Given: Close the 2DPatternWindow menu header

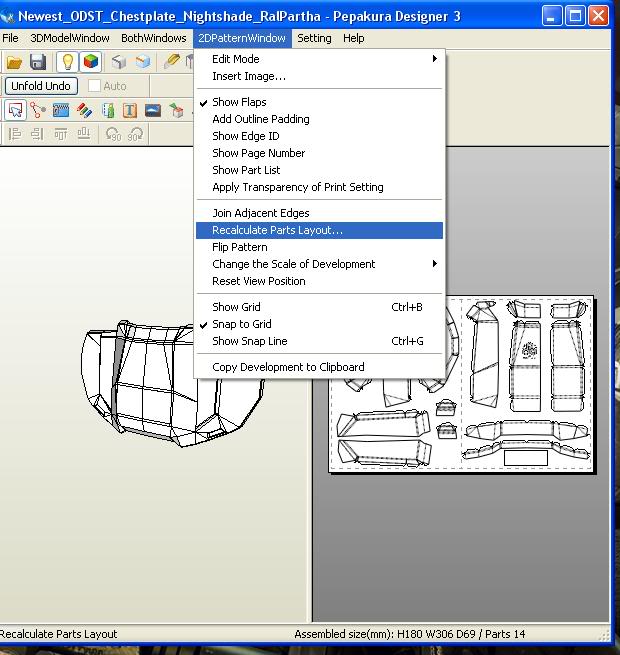Looking at the screenshot, I should pyautogui.click(x=242, y=38).
